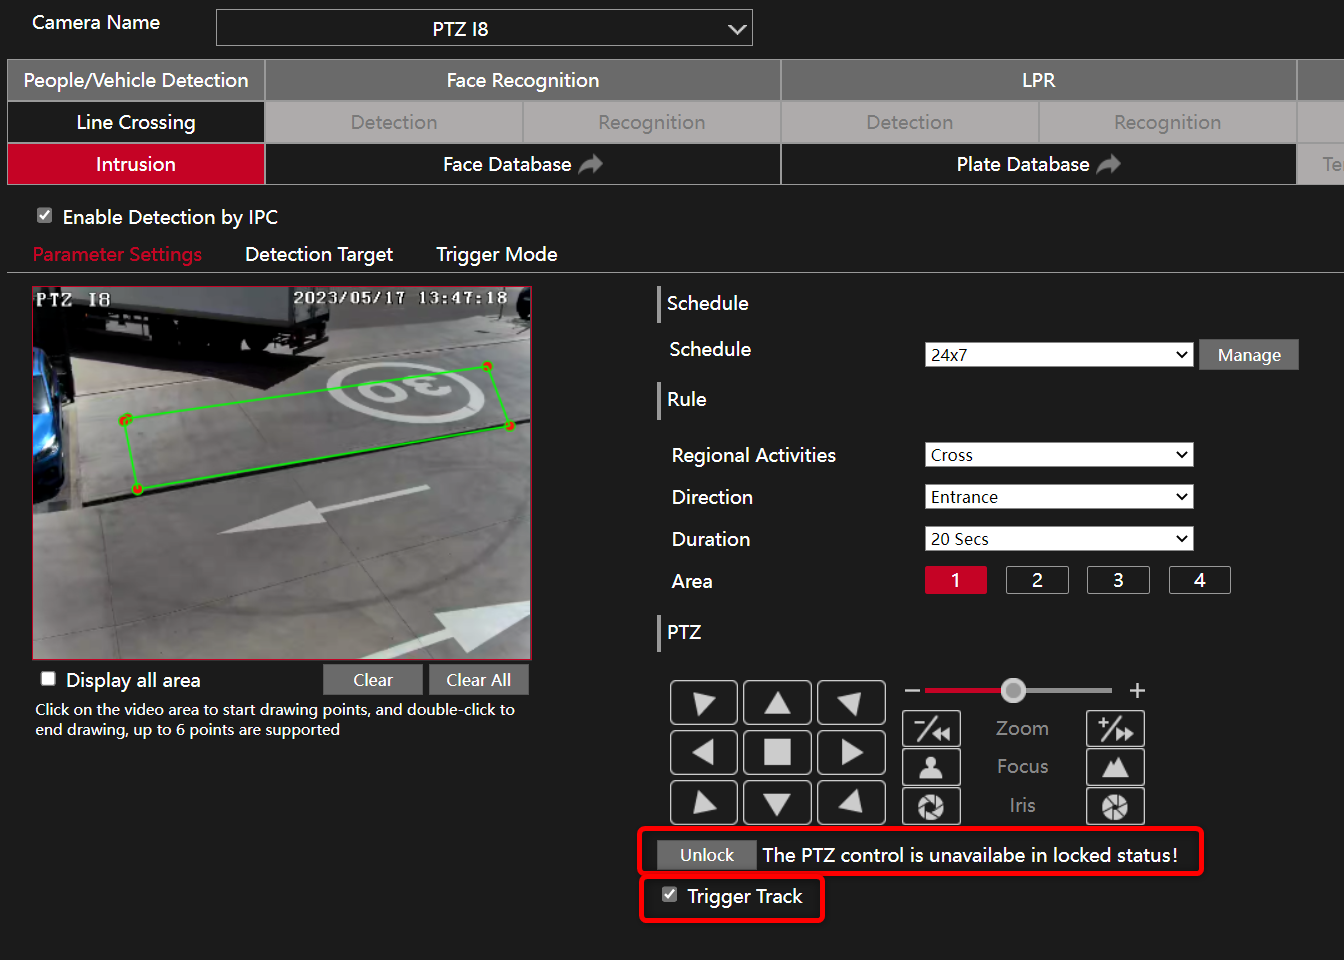1344x960 pixels.
Task: Uncheck Enable Detection by IPC
Action: coord(44,215)
